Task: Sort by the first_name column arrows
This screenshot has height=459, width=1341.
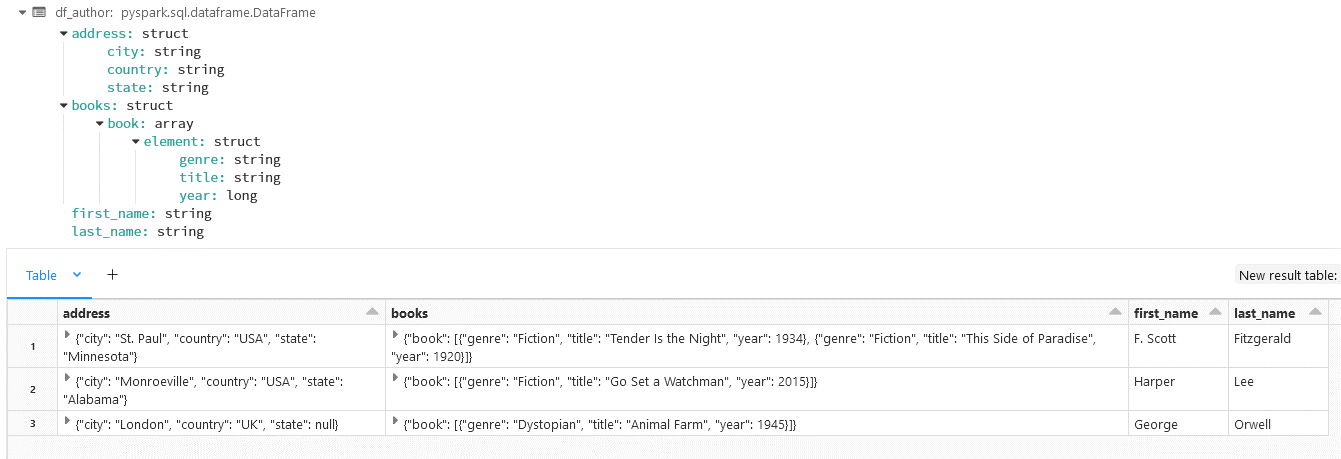Action: (1215, 313)
